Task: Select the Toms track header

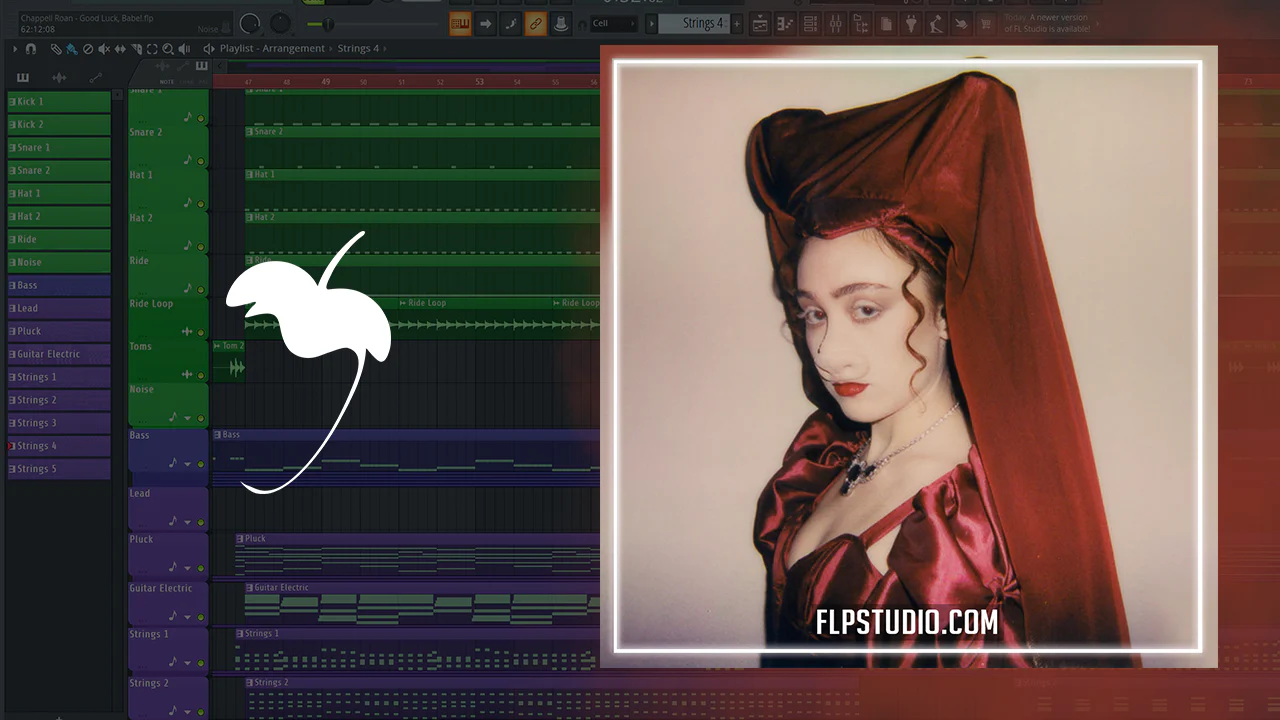Action: (168, 361)
